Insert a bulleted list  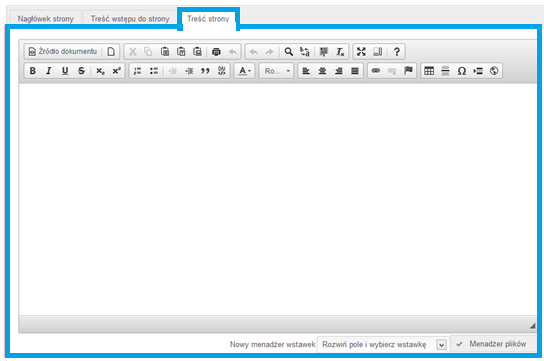point(154,71)
